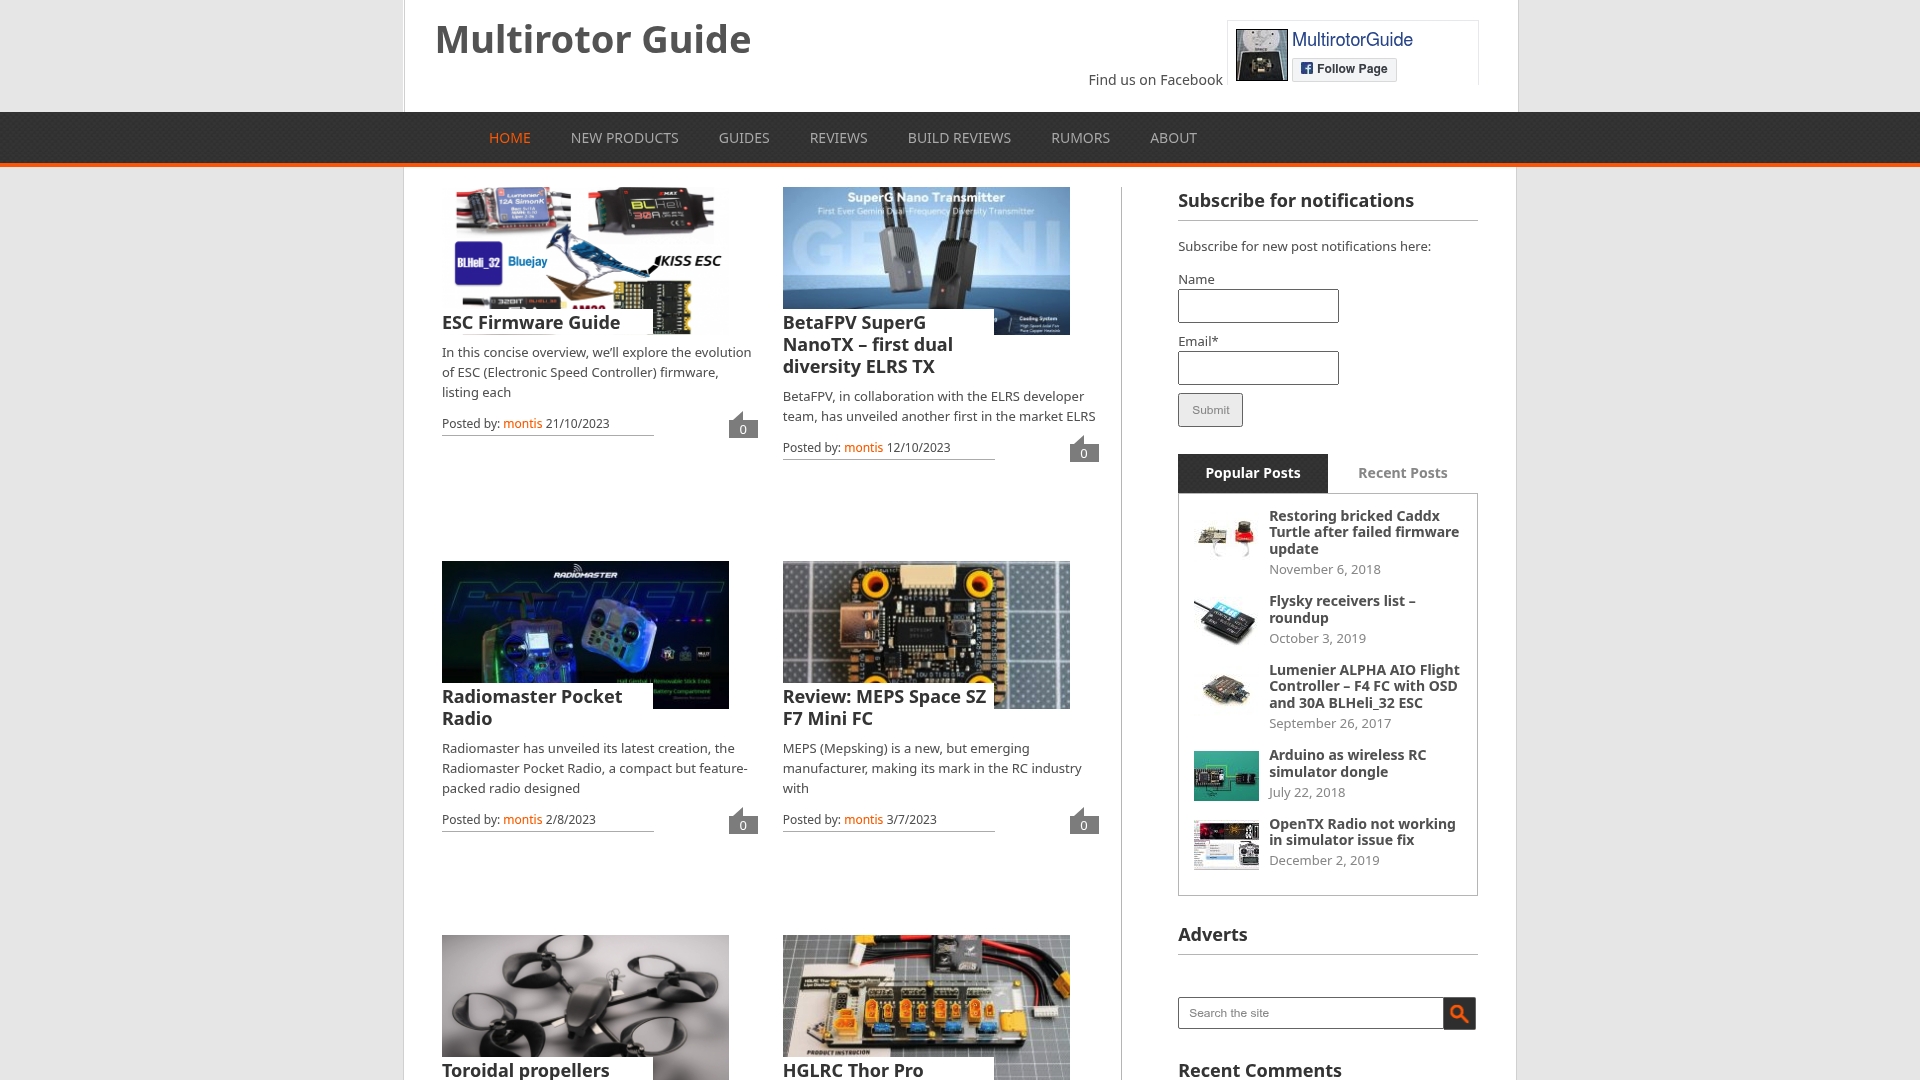1920x1080 pixels.
Task: Go to the HOME menu item
Action: pos(510,138)
